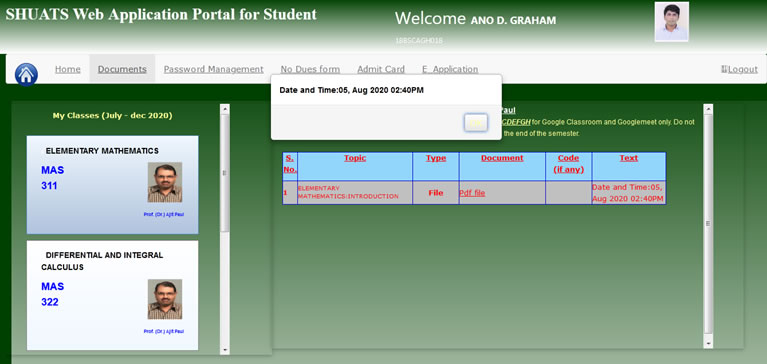Select the Elementary Mathematics MAS 311 class card
Screen dimensions: 767x364
click(113, 185)
